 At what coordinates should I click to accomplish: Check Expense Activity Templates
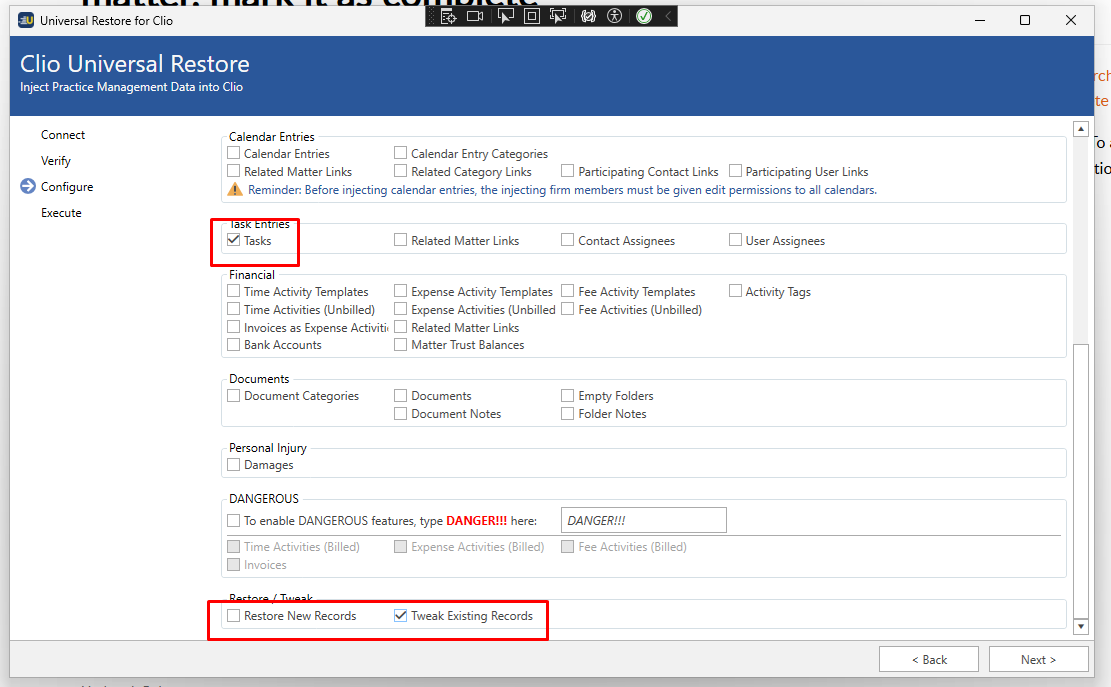(x=400, y=291)
